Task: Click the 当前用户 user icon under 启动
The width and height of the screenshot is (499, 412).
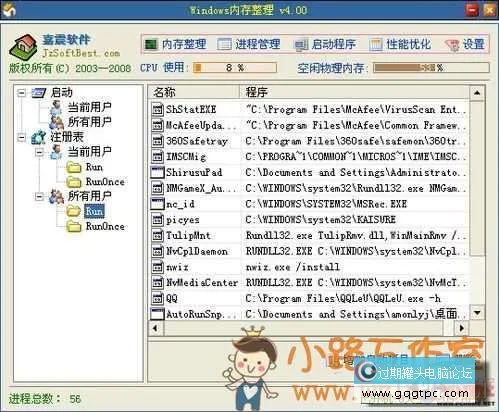Action: [56, 107]
